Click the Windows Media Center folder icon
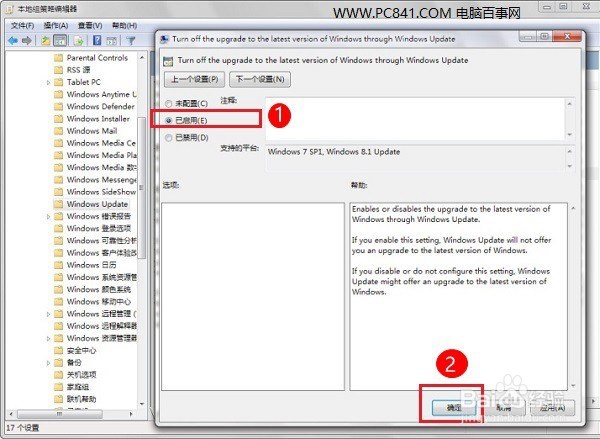 58,143
